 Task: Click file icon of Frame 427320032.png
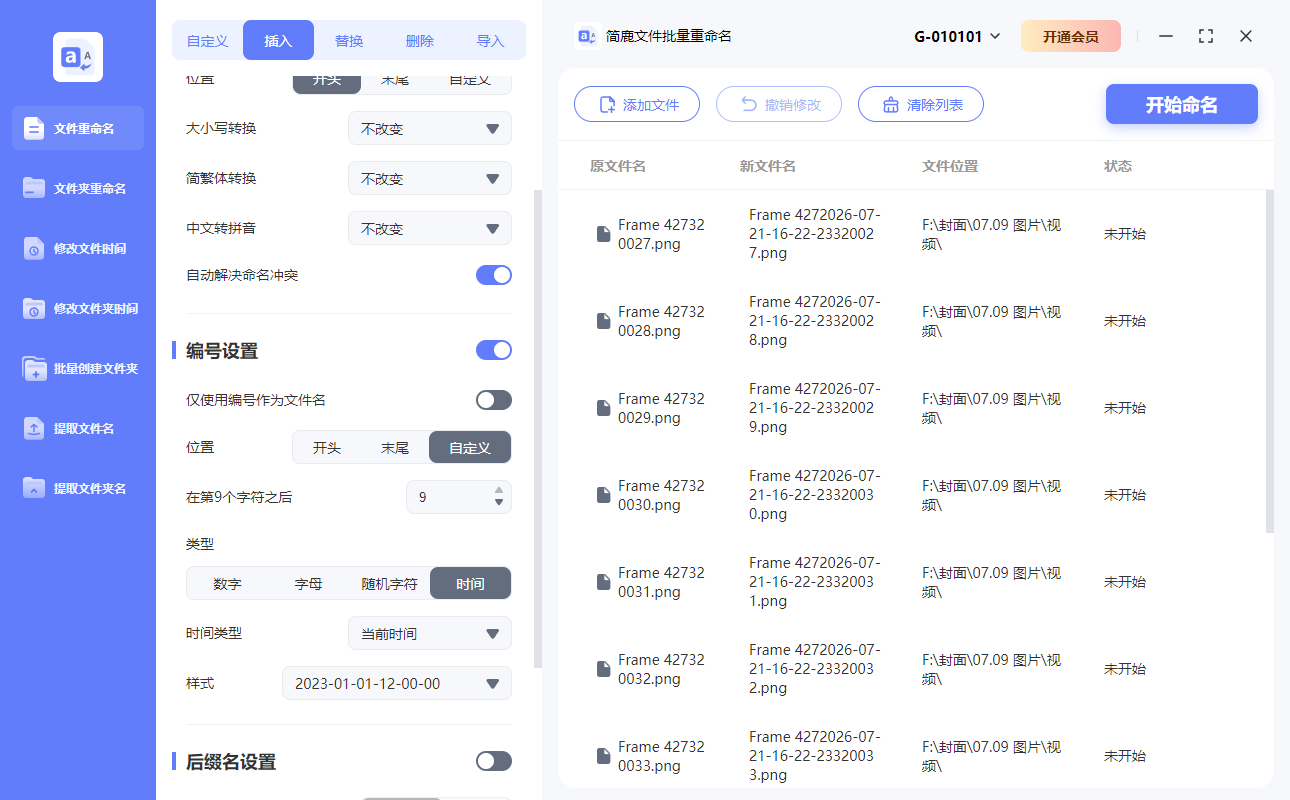click(603, 669)
